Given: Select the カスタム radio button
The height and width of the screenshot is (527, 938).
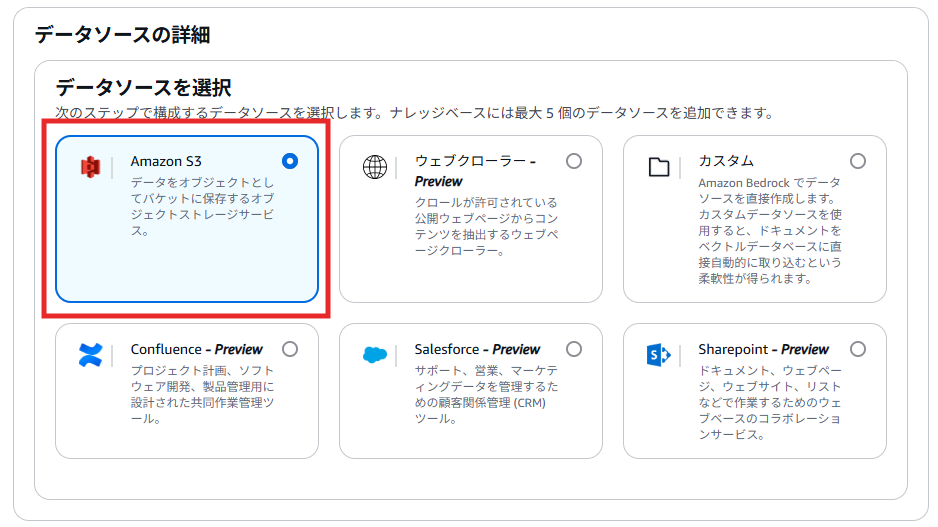Looking at the screenshot, I should pos(858,161).
